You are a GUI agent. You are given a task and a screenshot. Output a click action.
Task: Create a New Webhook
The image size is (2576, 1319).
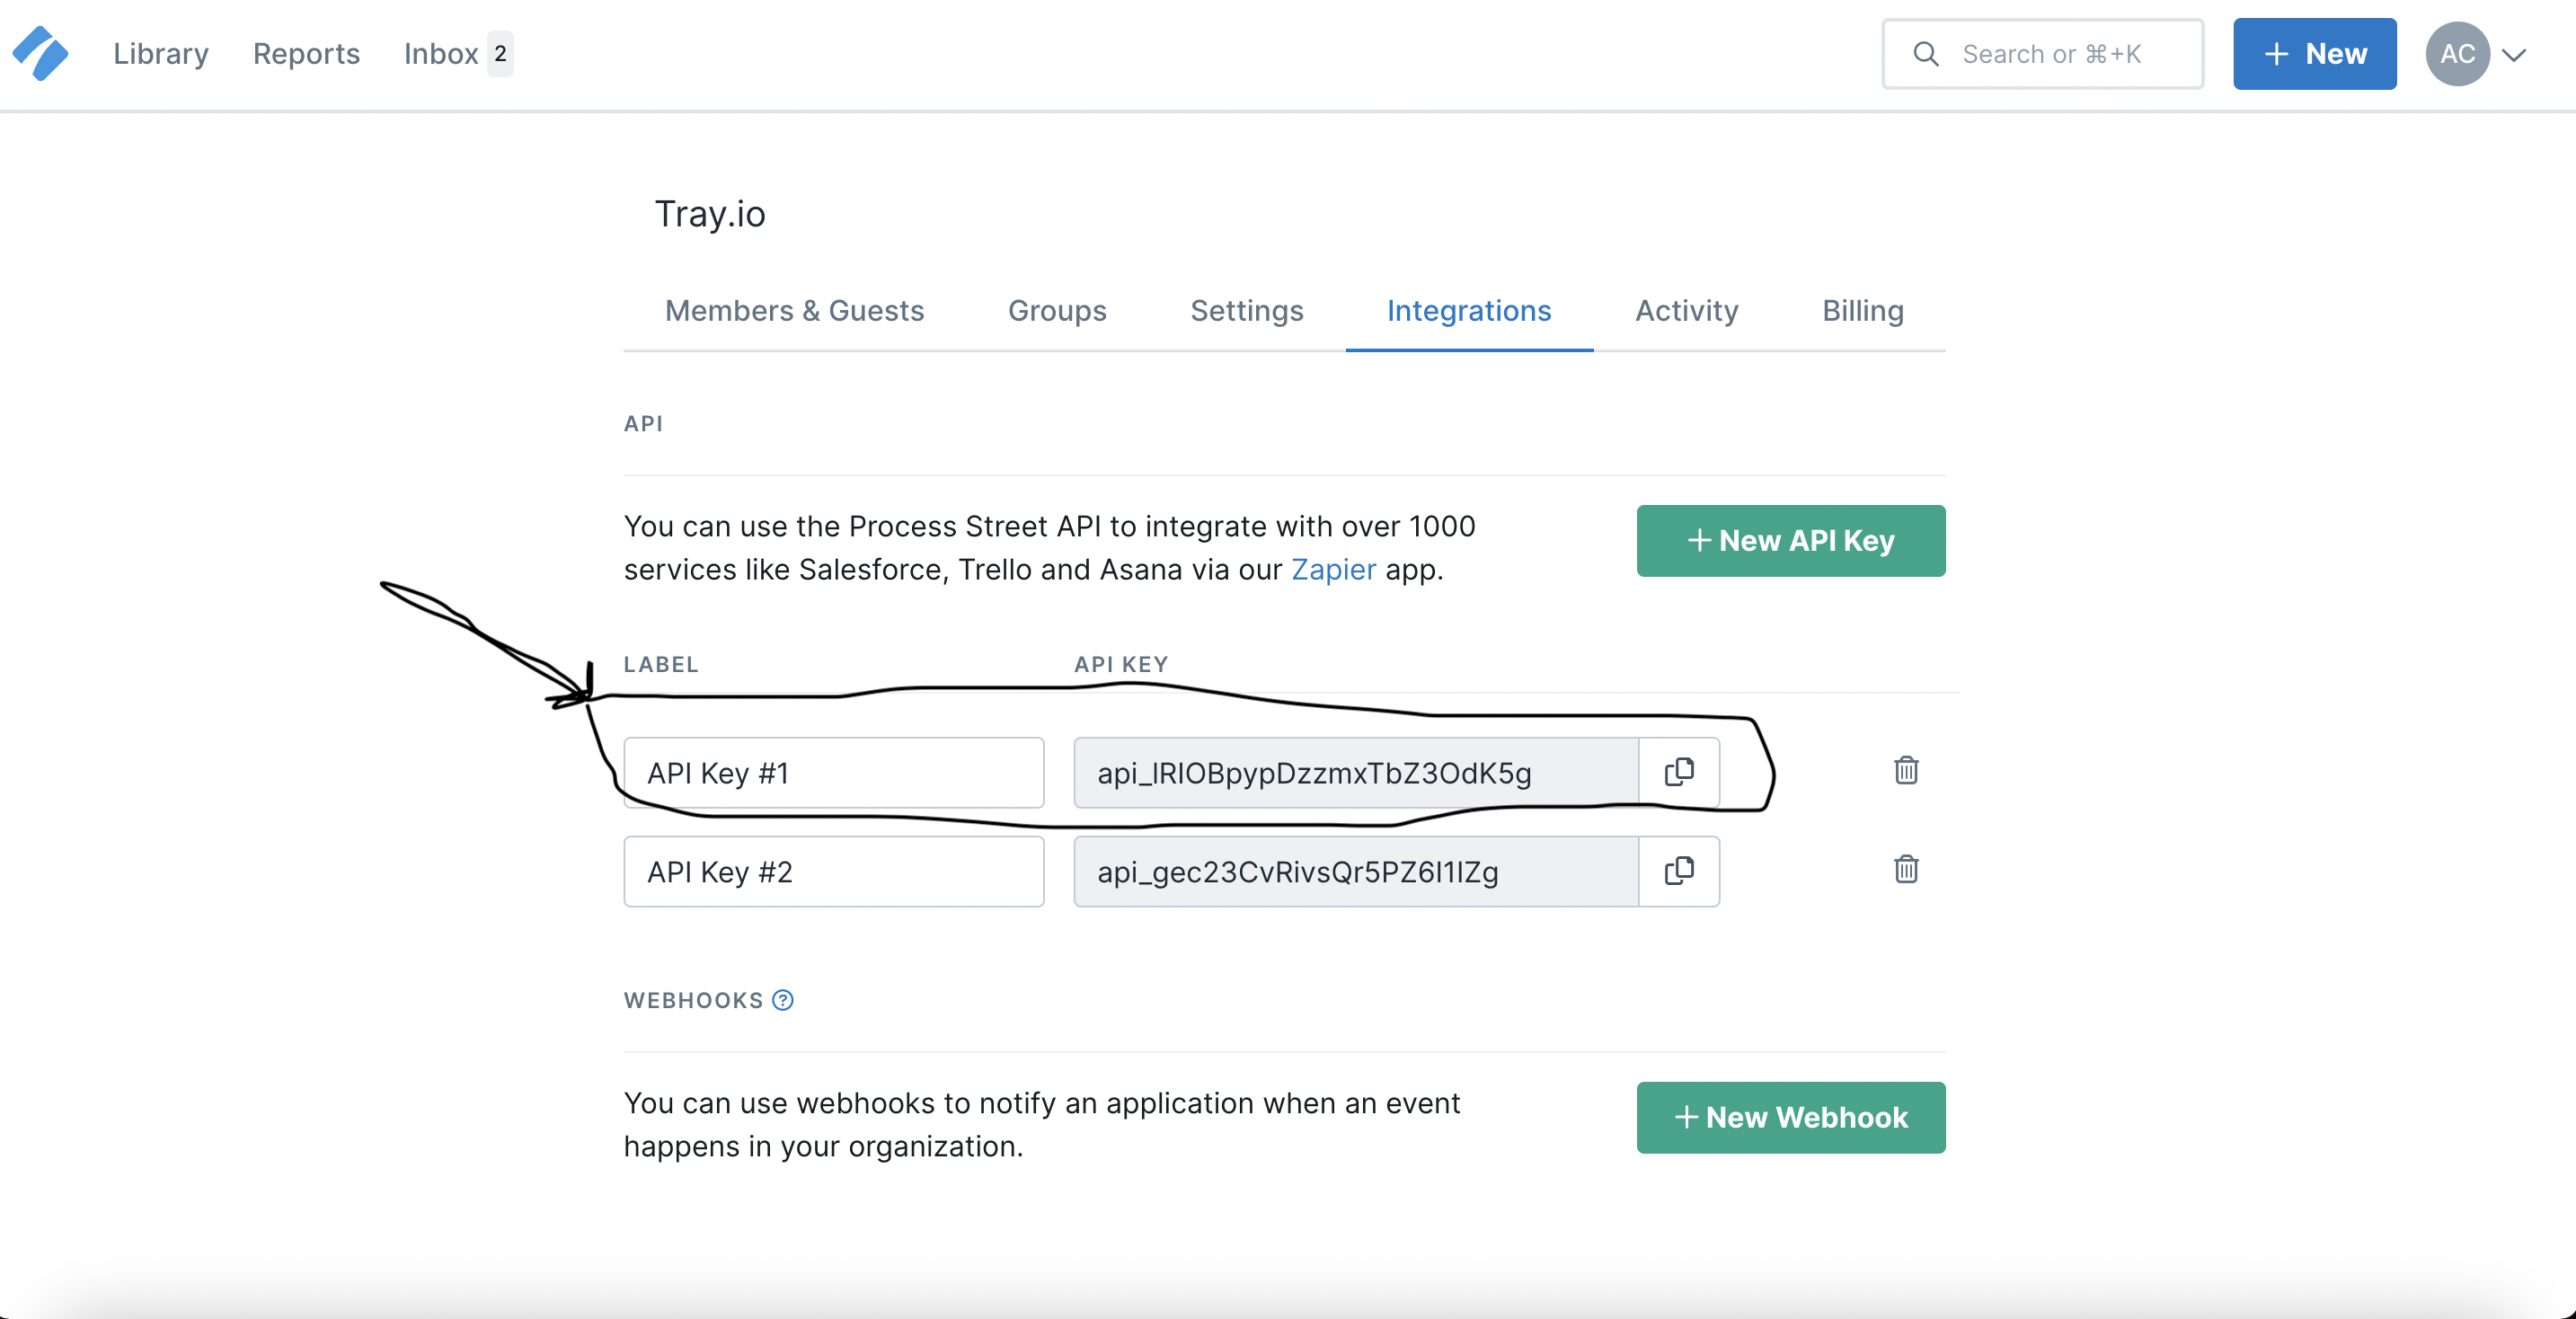pyautogui.click(x=1790, y=1117)
